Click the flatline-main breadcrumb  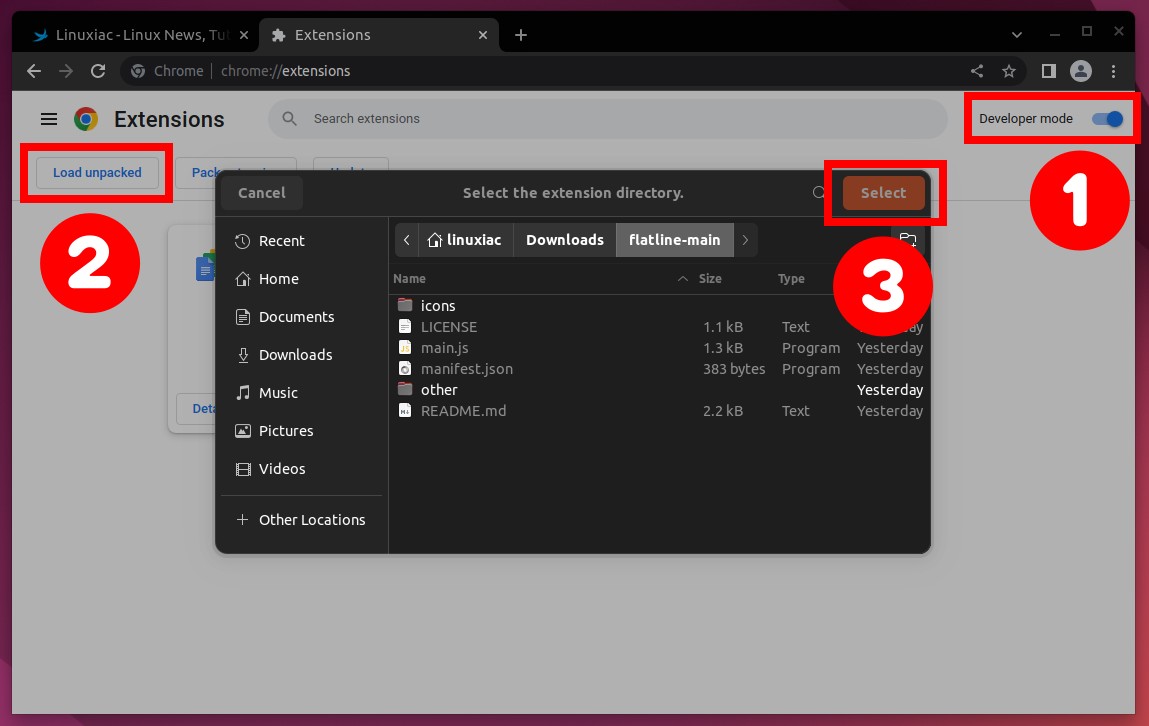point(675,240)
